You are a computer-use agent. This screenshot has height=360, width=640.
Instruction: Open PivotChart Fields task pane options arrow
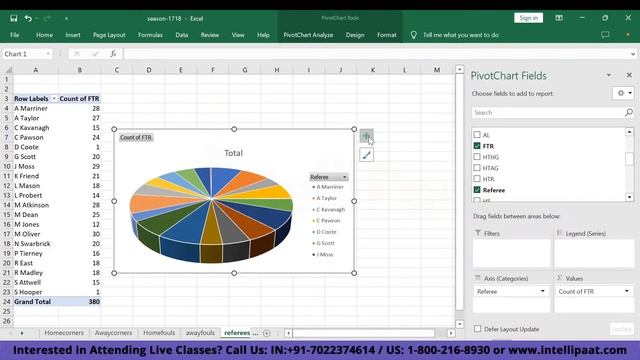tap(609, 75)
